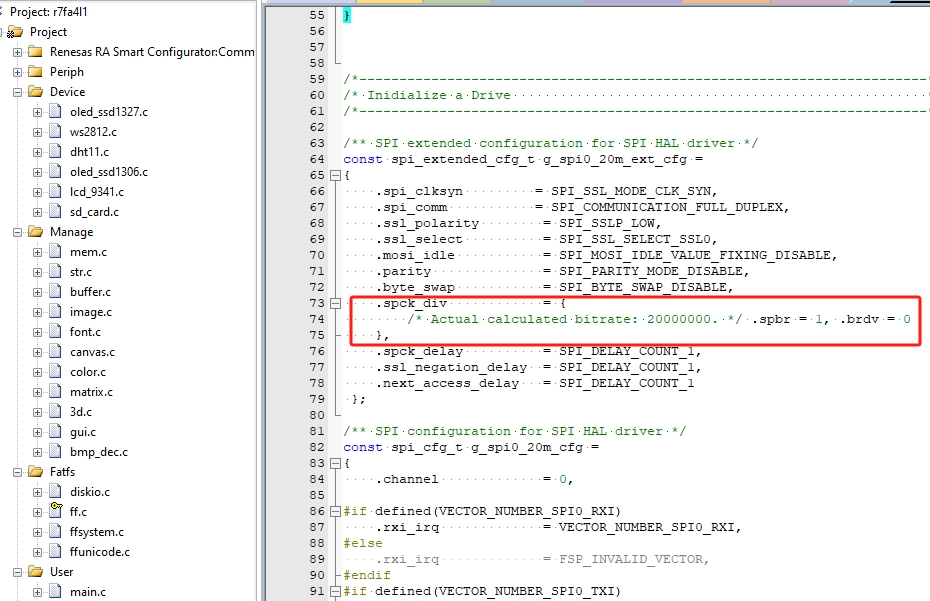Expand the str.c file node
930x601 pixels.
(x=37, y=272)
